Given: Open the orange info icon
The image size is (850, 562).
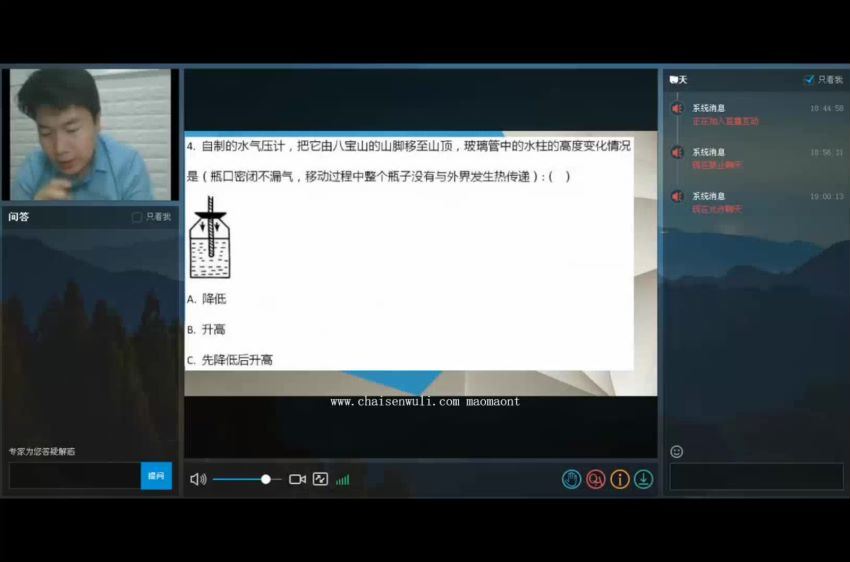Looking at the screenshot, I should click(620, 479).
